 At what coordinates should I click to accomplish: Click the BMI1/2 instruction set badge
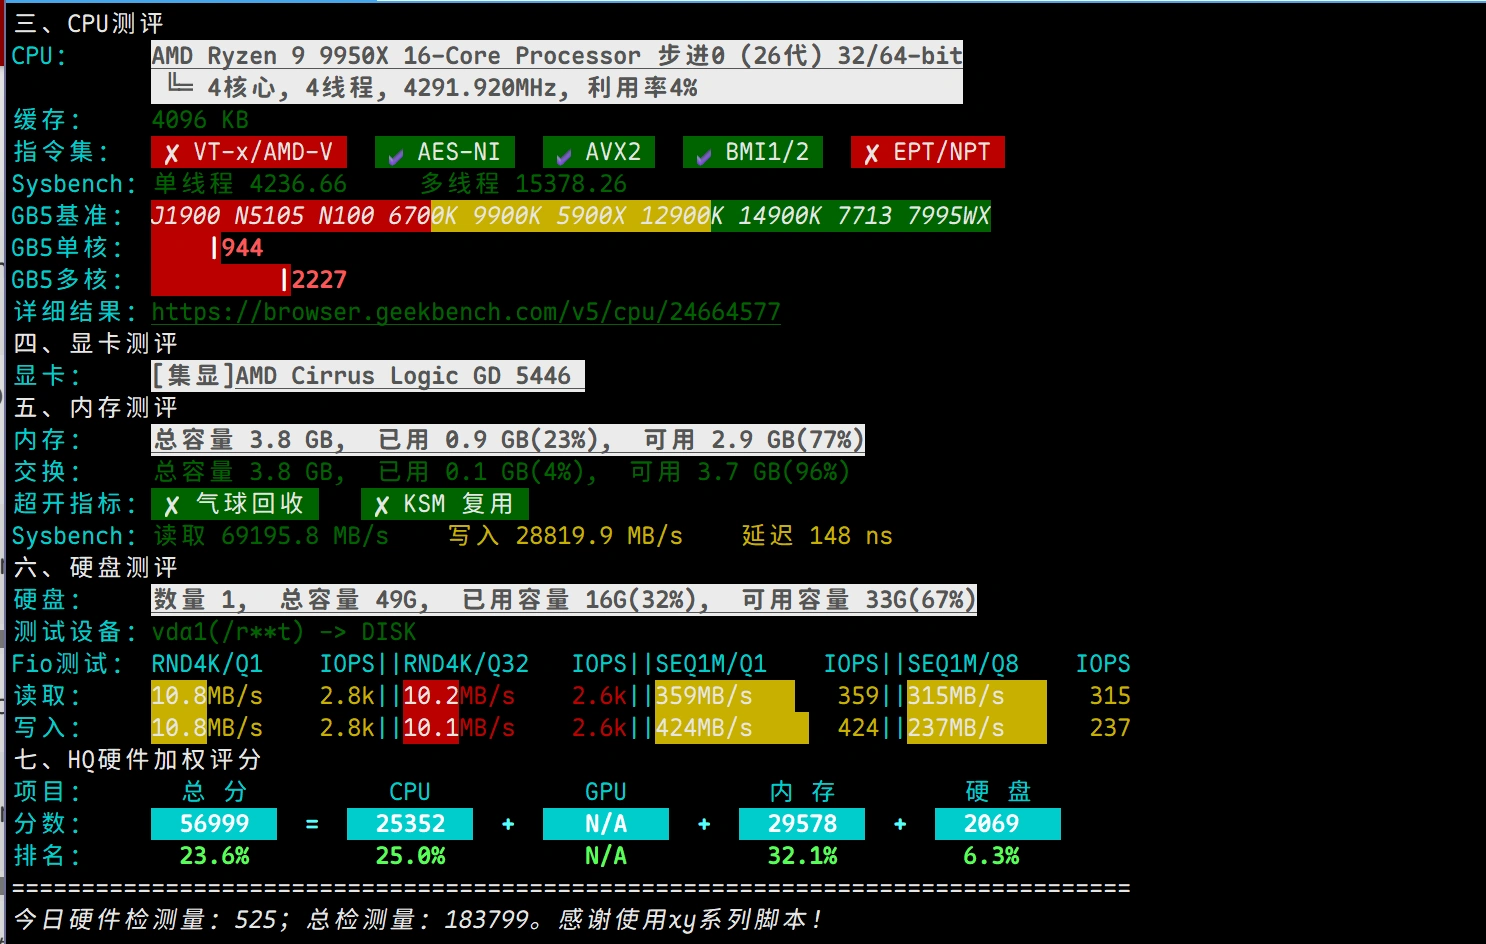click(753, 152)
